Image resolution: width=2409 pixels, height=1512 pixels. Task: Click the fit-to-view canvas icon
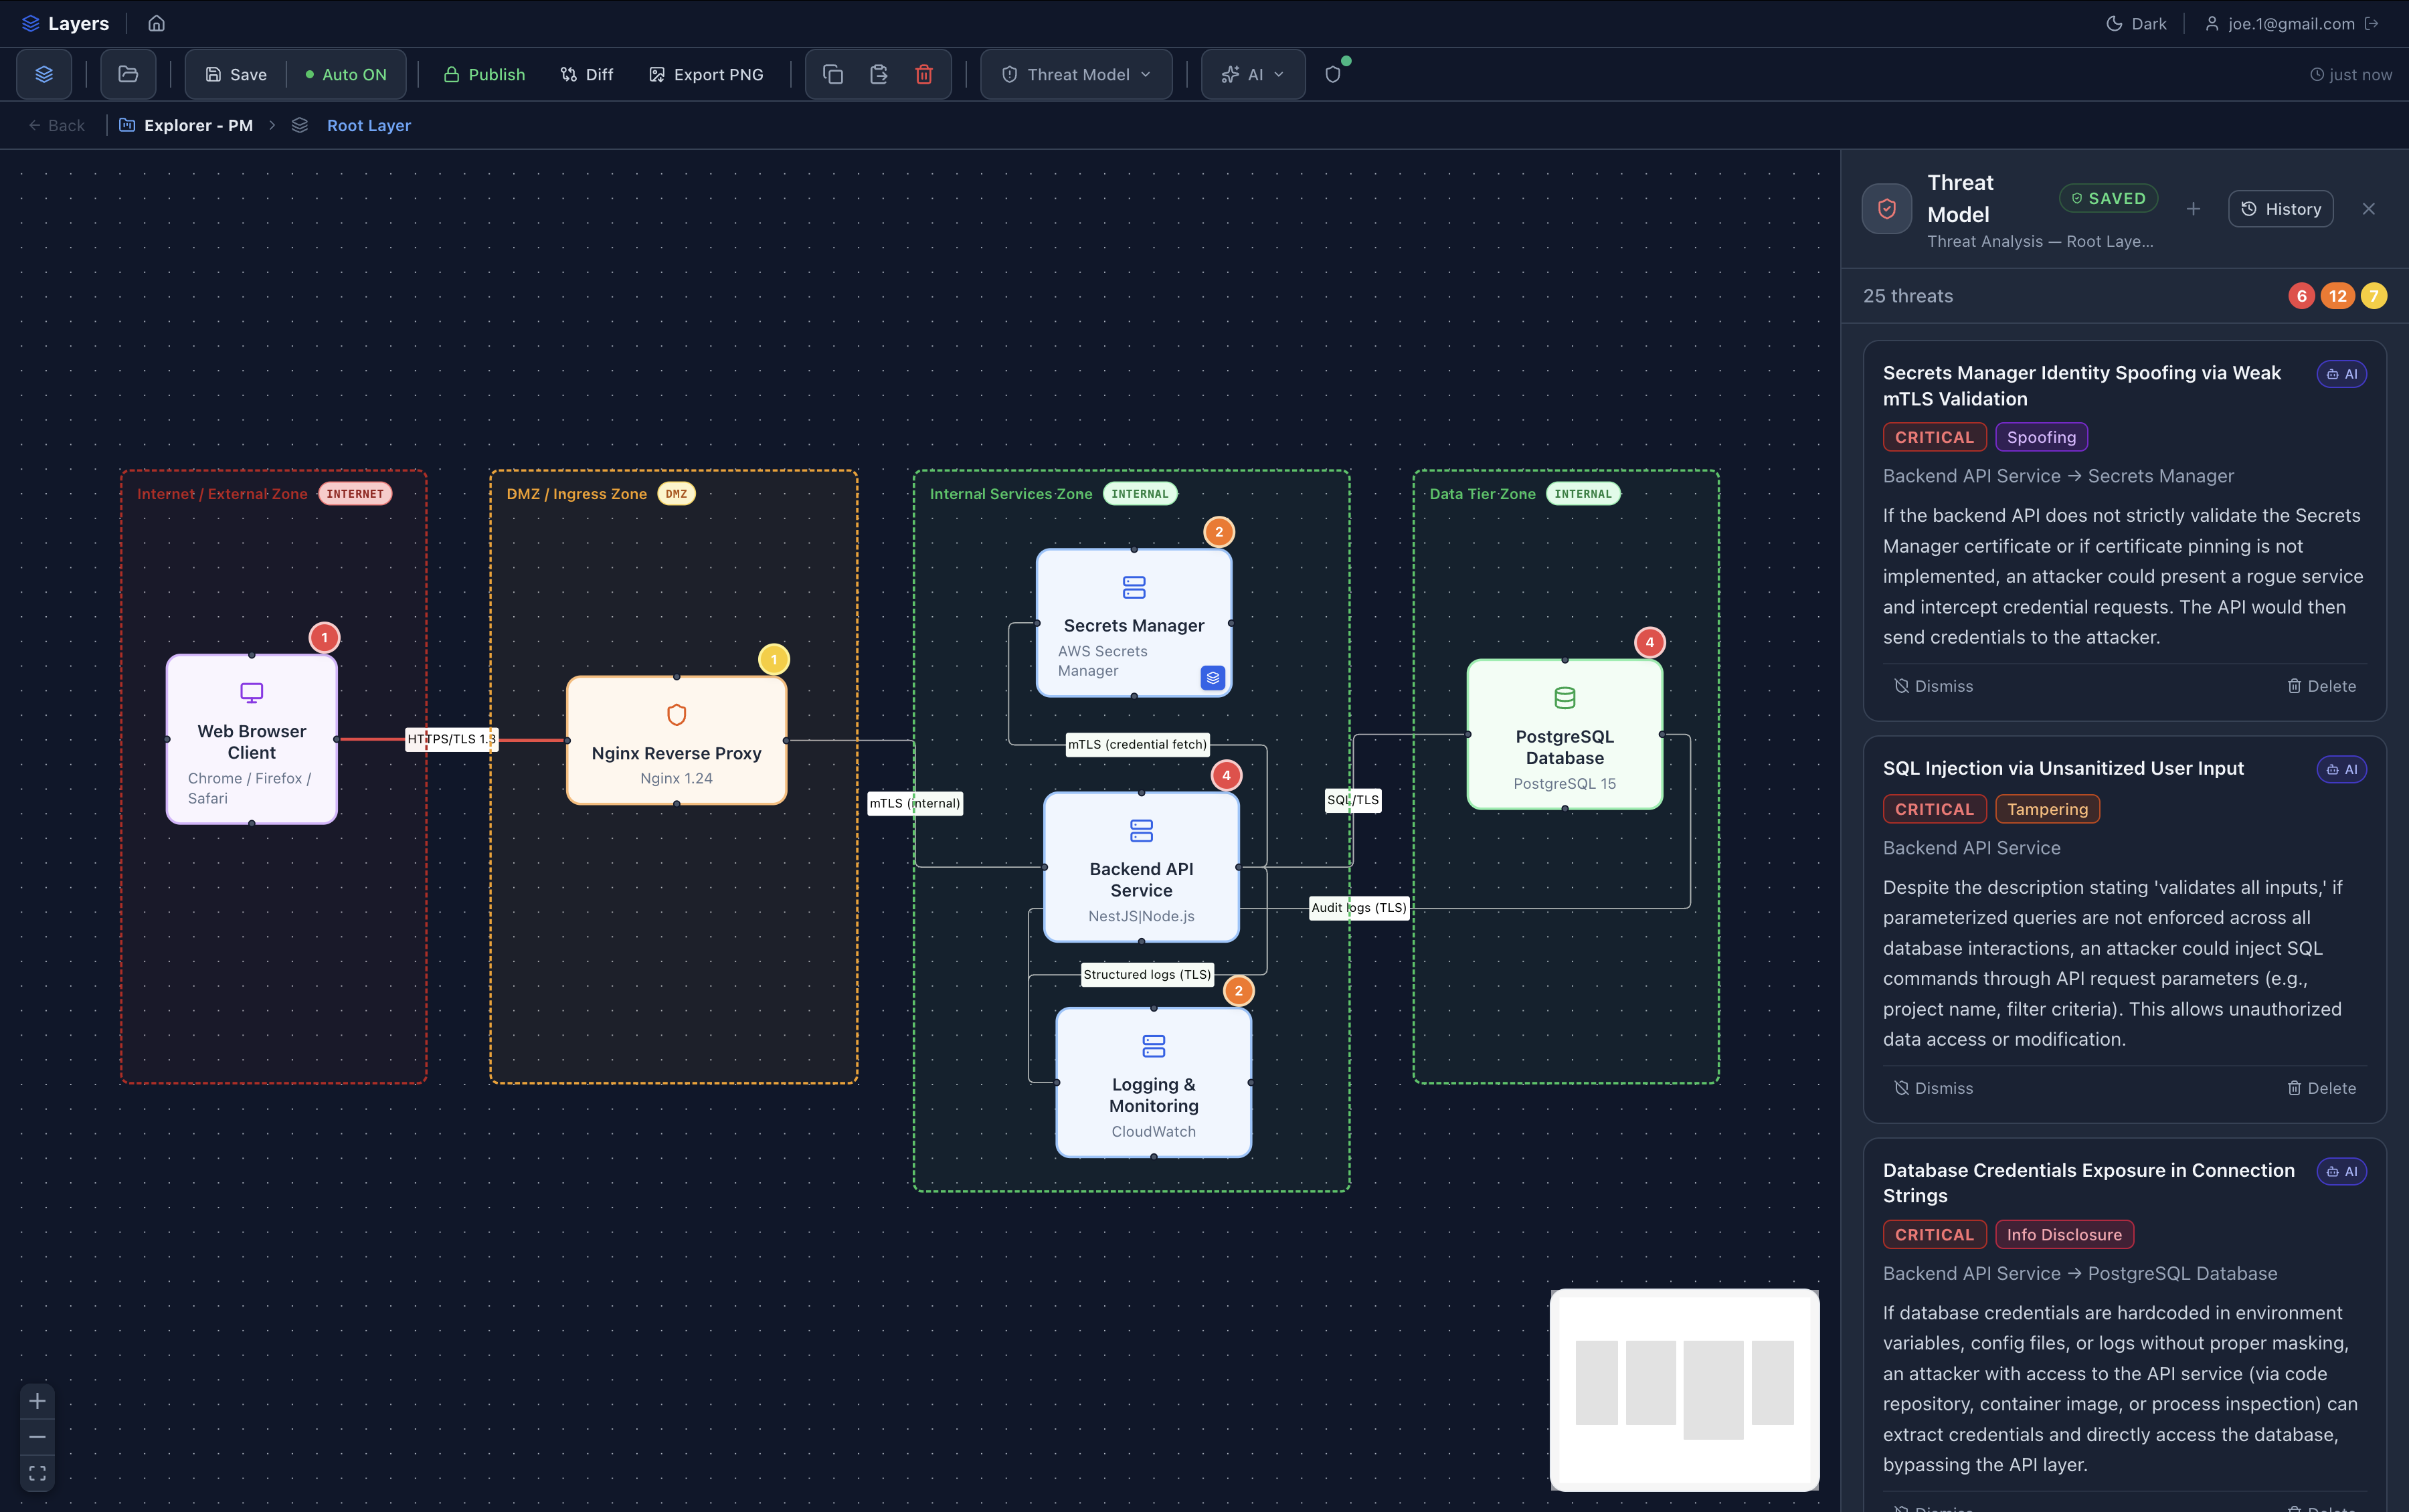37,1473
